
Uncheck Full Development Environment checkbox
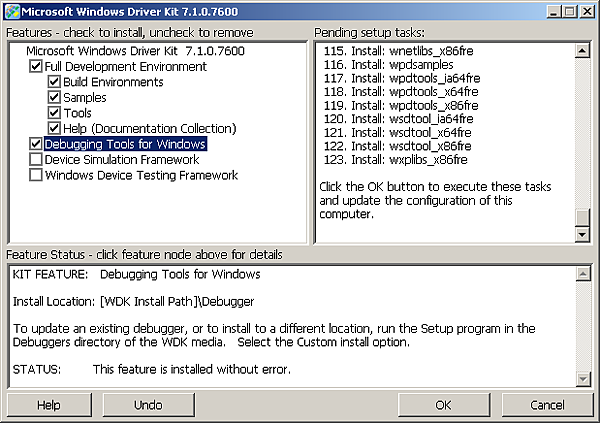click(36, 66)
